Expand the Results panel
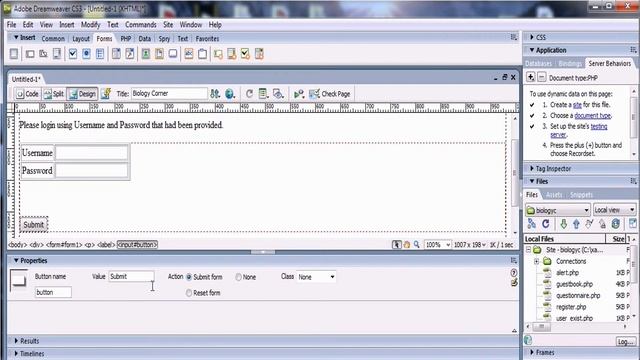Viewport: 640px width, 360px height. [x=16, y=340]
